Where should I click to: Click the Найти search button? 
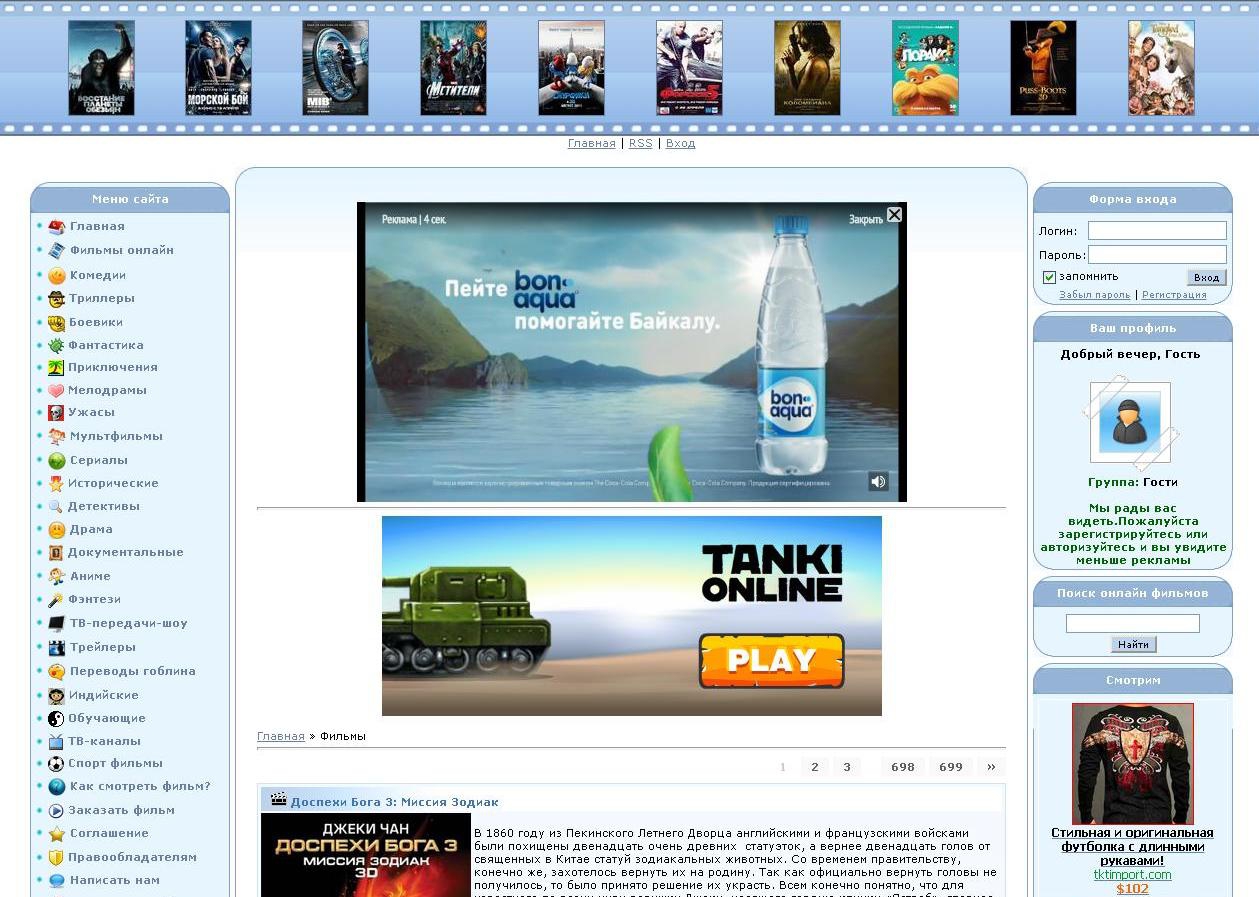1133,645
